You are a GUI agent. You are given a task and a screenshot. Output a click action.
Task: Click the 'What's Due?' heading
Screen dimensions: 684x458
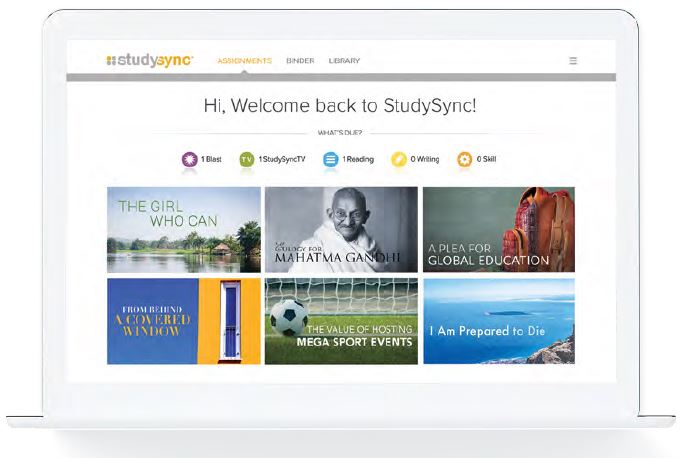[340, 133]
